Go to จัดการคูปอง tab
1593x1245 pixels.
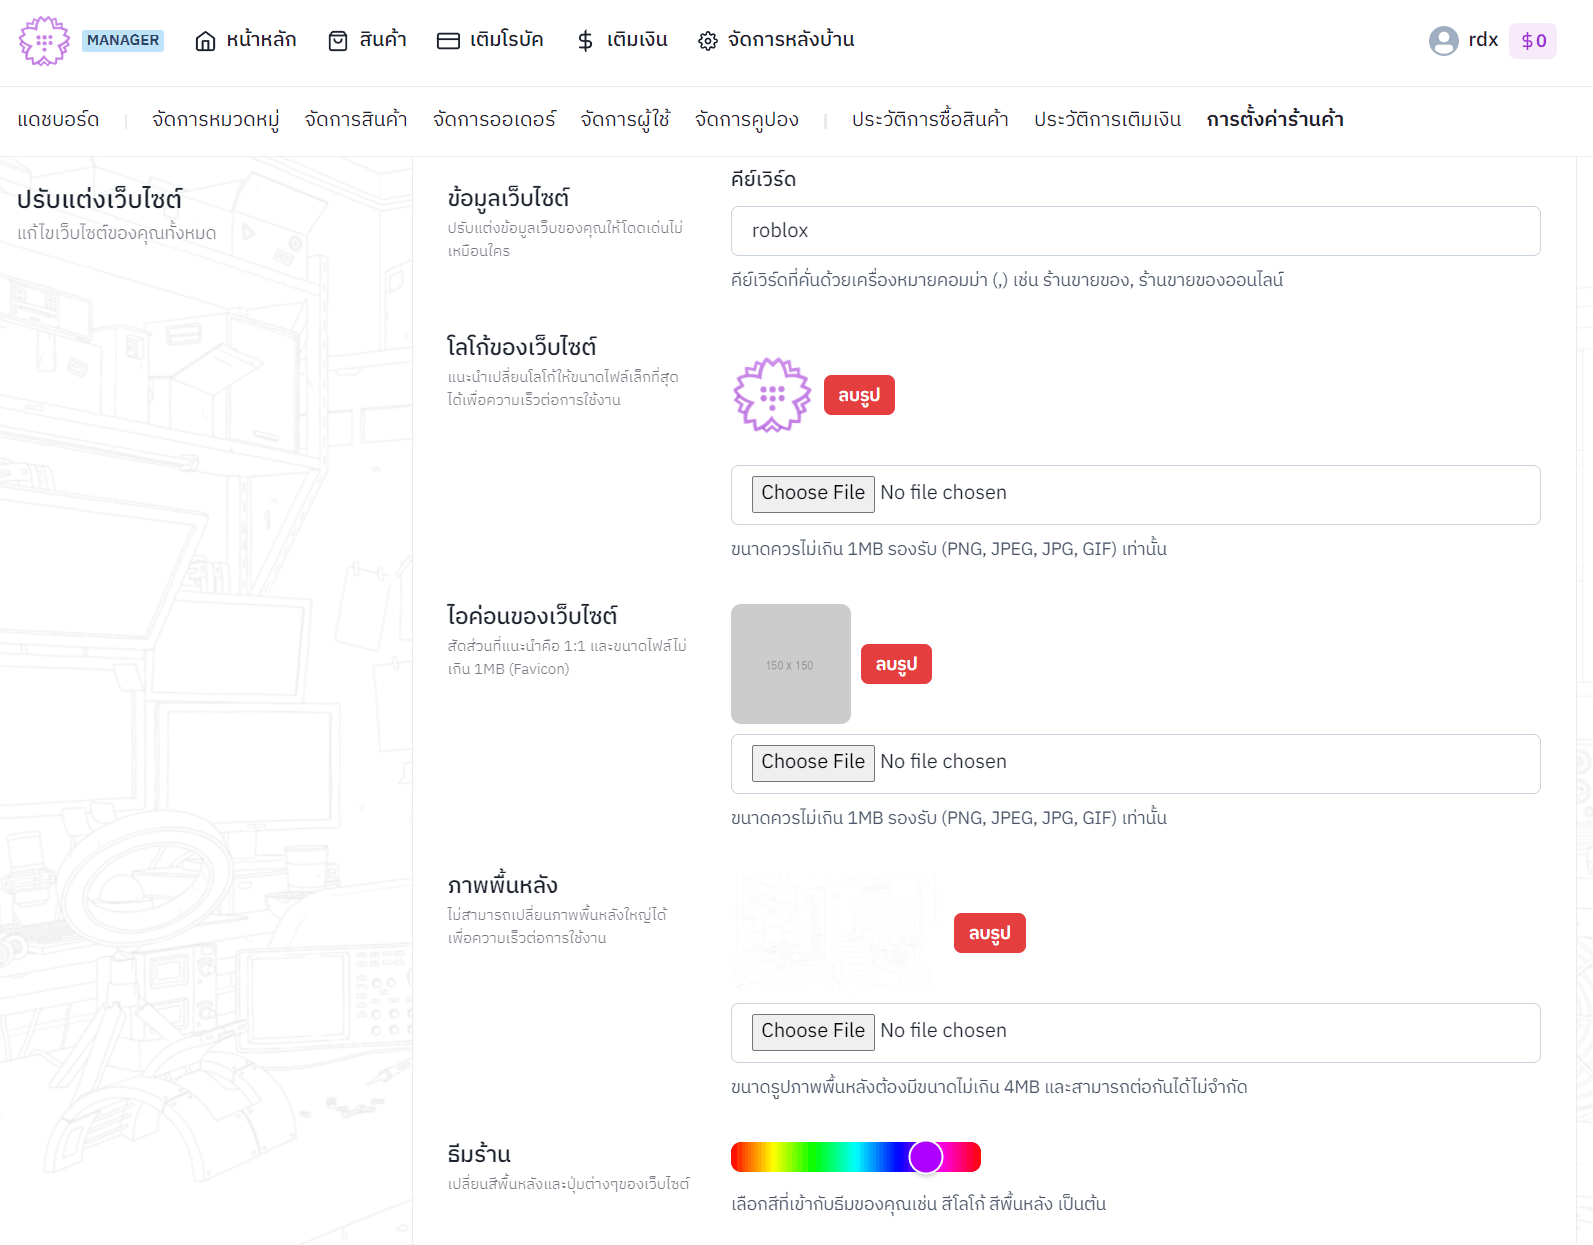746,120
